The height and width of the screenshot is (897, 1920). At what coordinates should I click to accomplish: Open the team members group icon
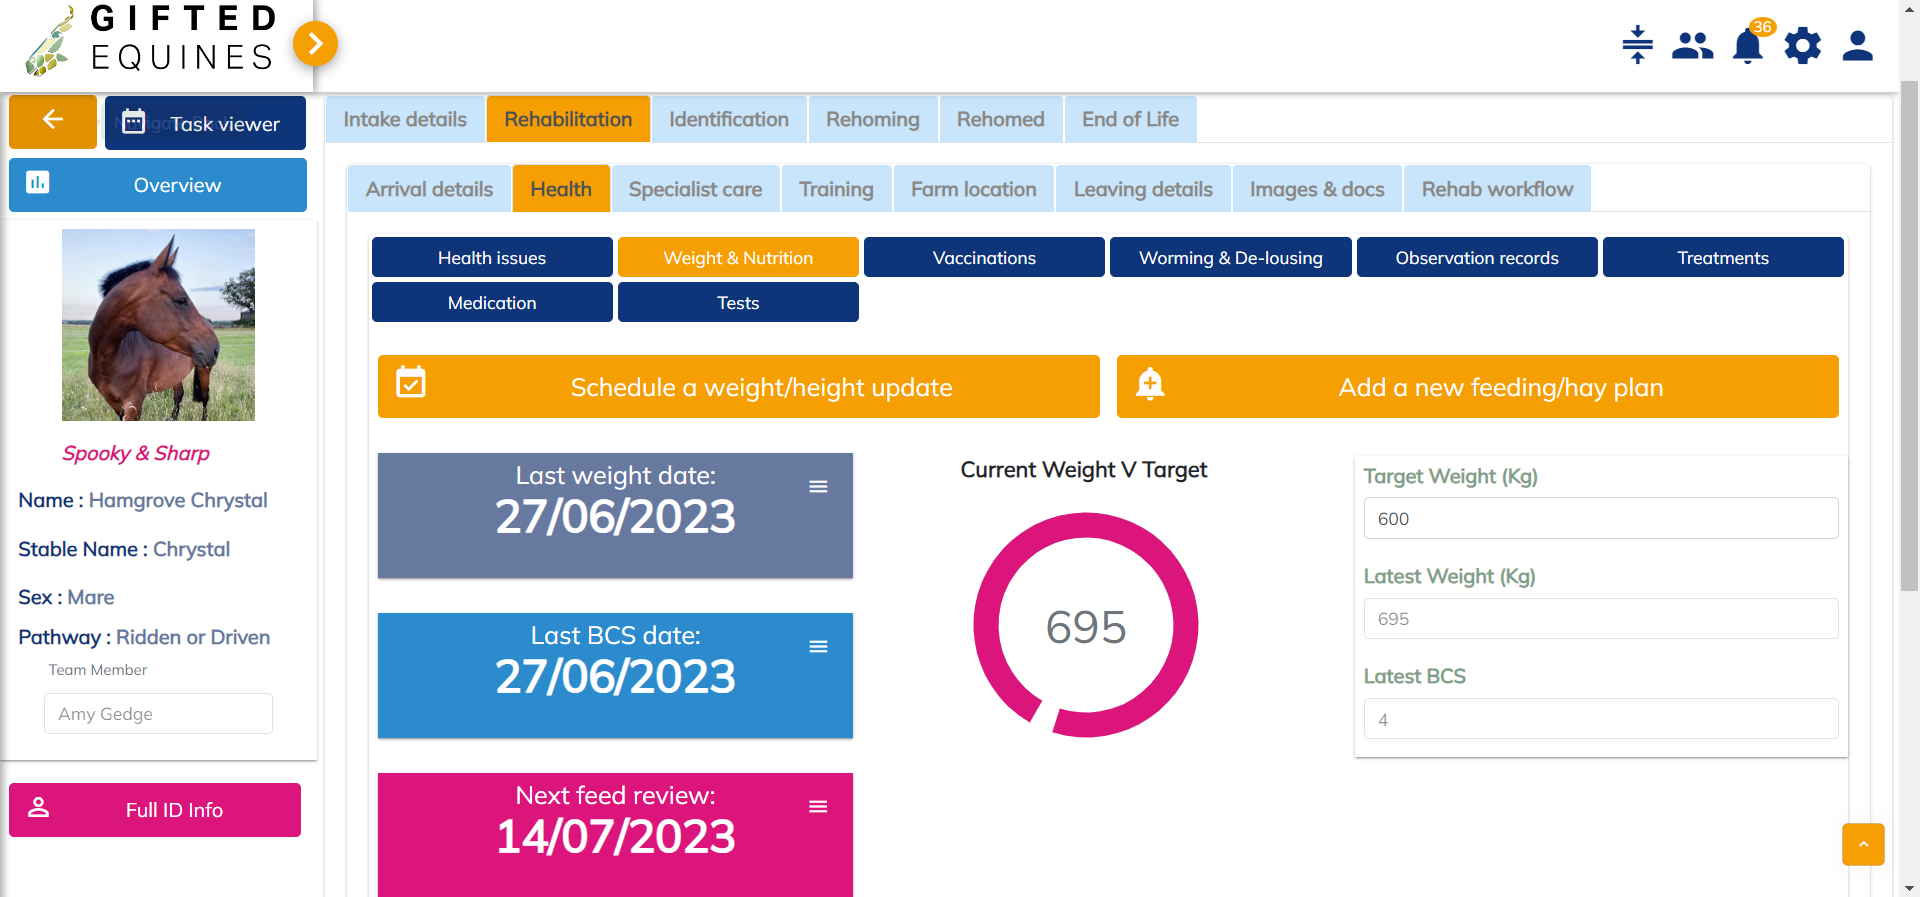coord(1692,46)
